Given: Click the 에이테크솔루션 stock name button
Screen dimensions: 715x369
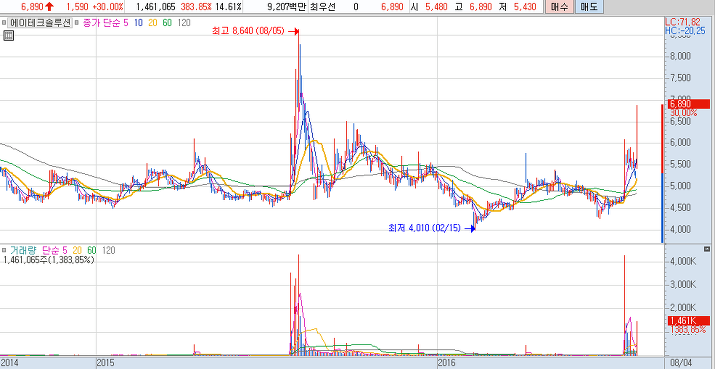Looking at the screenshot, I should [40, 23].
